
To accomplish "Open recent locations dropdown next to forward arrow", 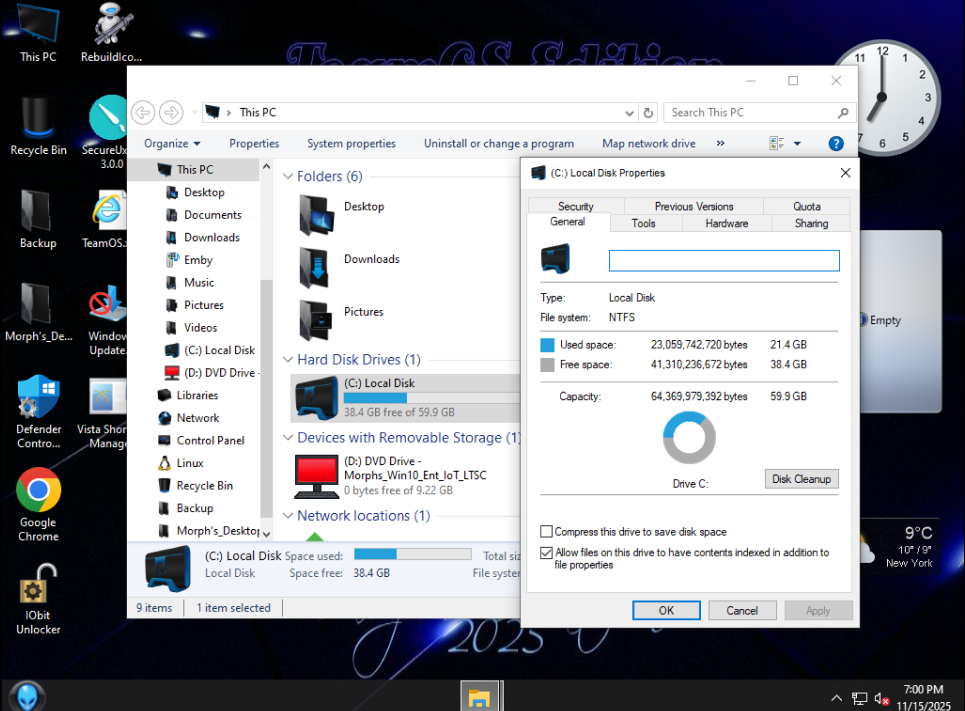I will [x=194, y=113].
